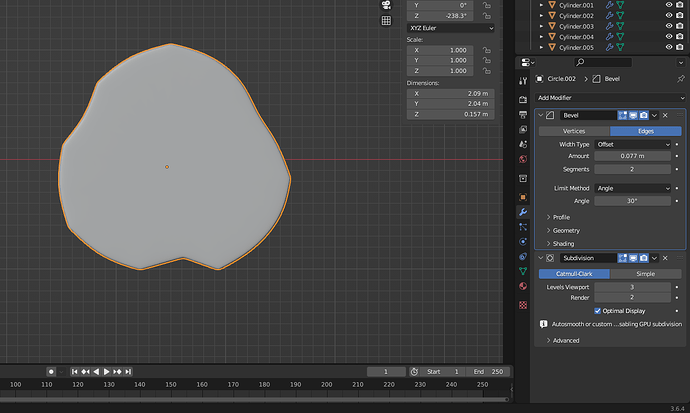Open the Width Type Offset dropdown
The height and width of the screenshot is (413, 690).
click(x=632, y=144)
